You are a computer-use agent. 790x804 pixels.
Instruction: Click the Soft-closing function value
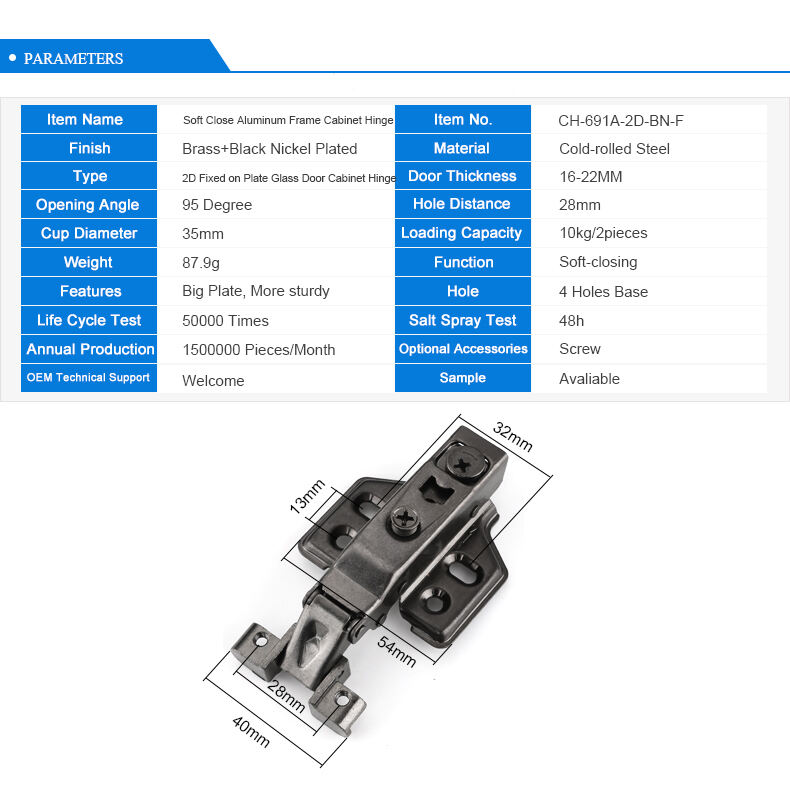tap(597, 262)
